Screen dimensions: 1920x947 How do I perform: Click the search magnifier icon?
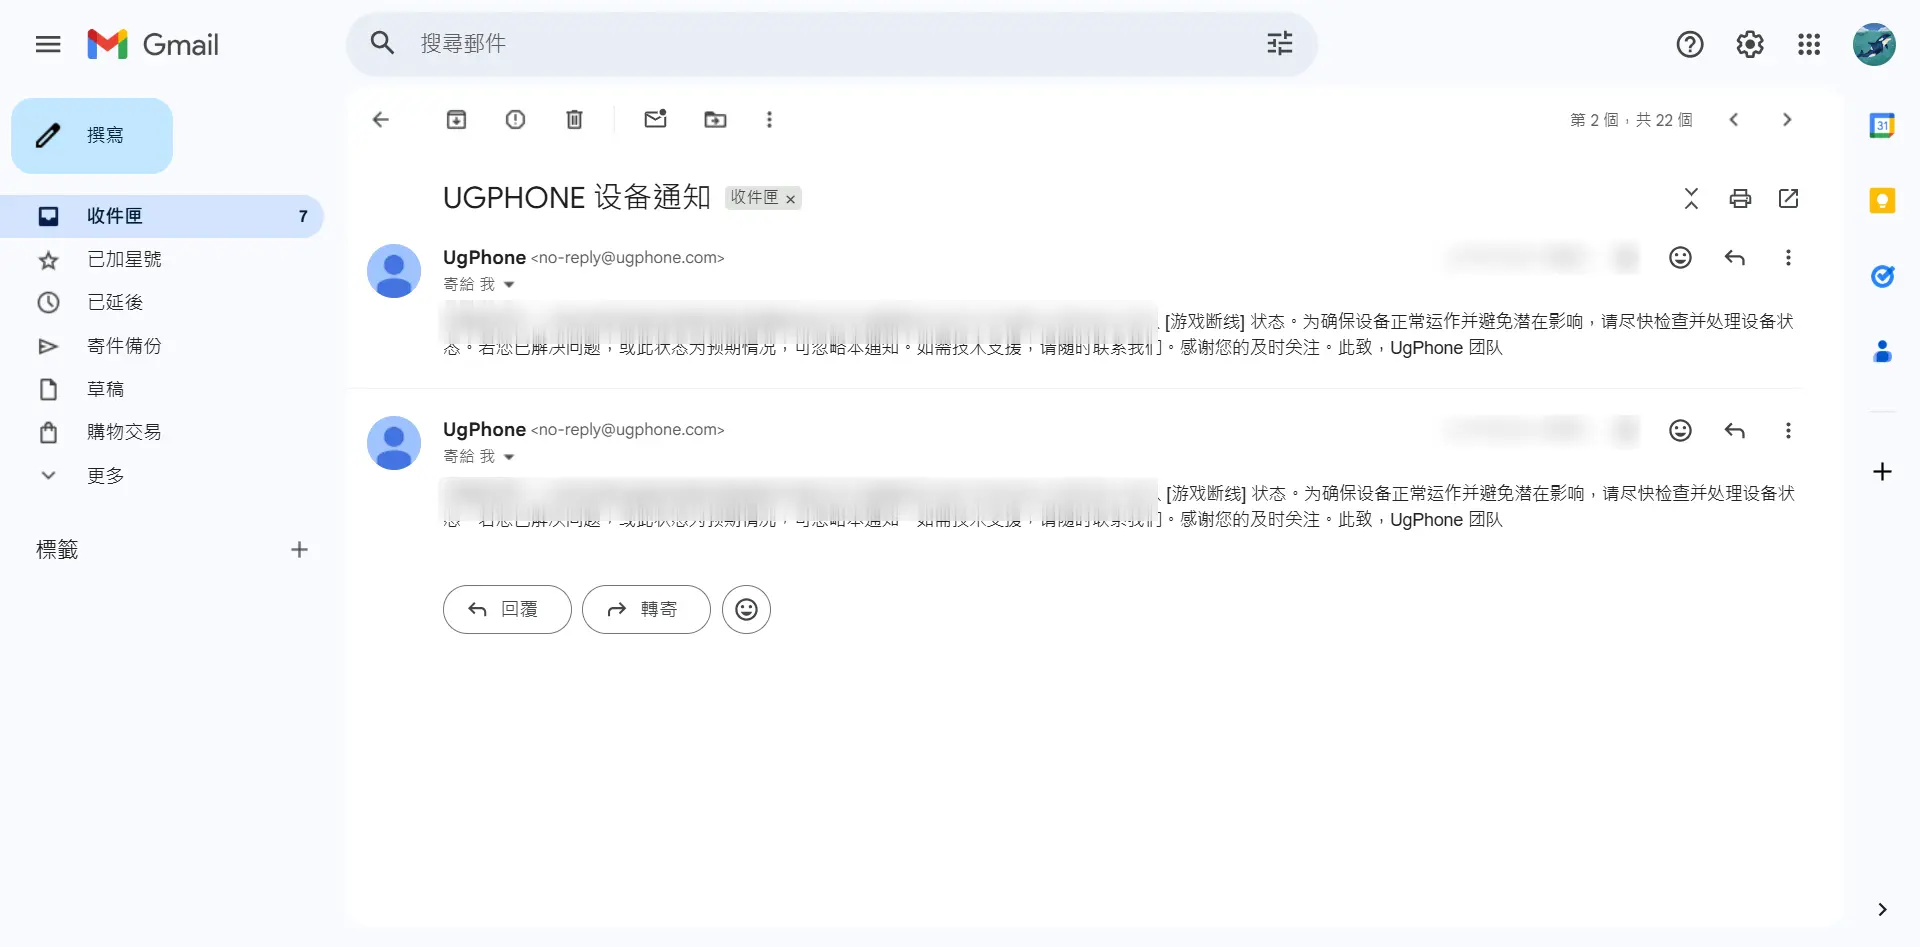pos(382,43)
